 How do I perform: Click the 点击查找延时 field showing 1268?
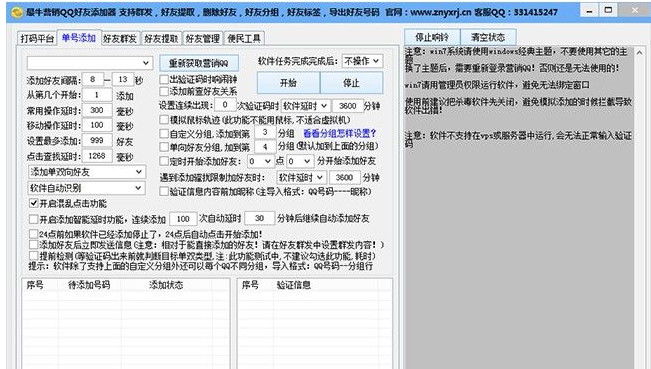click(97, 156)
